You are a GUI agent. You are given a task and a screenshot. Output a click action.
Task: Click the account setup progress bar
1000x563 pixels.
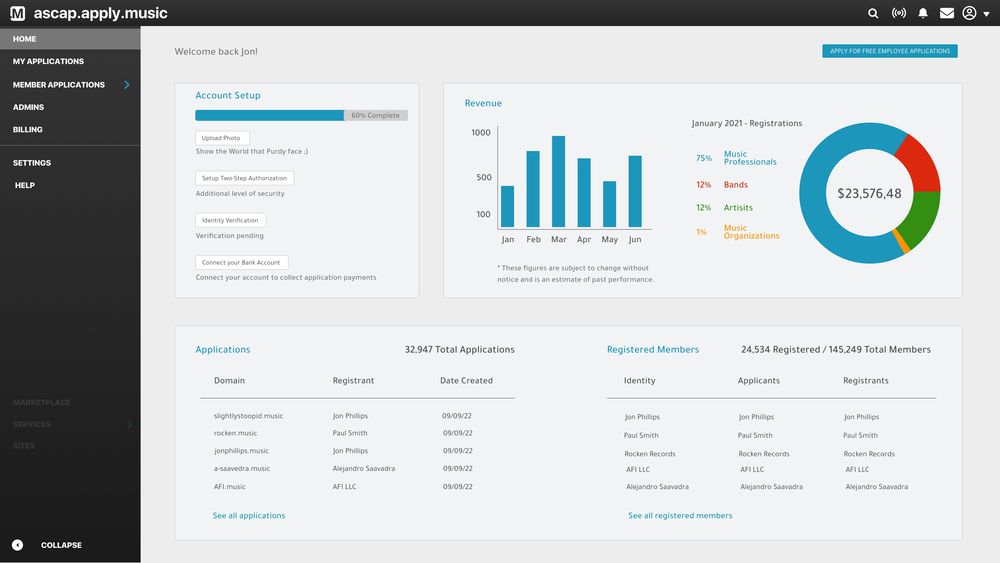(x=301, y=115)
